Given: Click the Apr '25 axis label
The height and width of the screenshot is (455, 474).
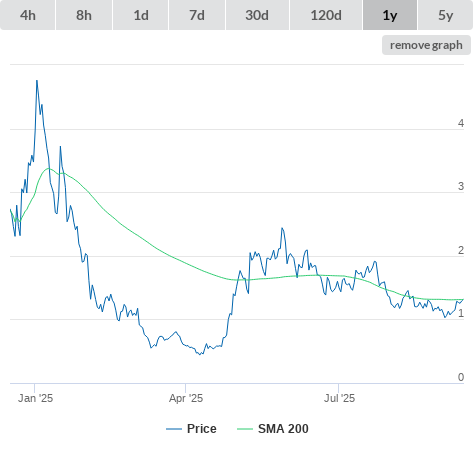Looking at the screenshot, I should pyautogui.click(x=186, y=398).
